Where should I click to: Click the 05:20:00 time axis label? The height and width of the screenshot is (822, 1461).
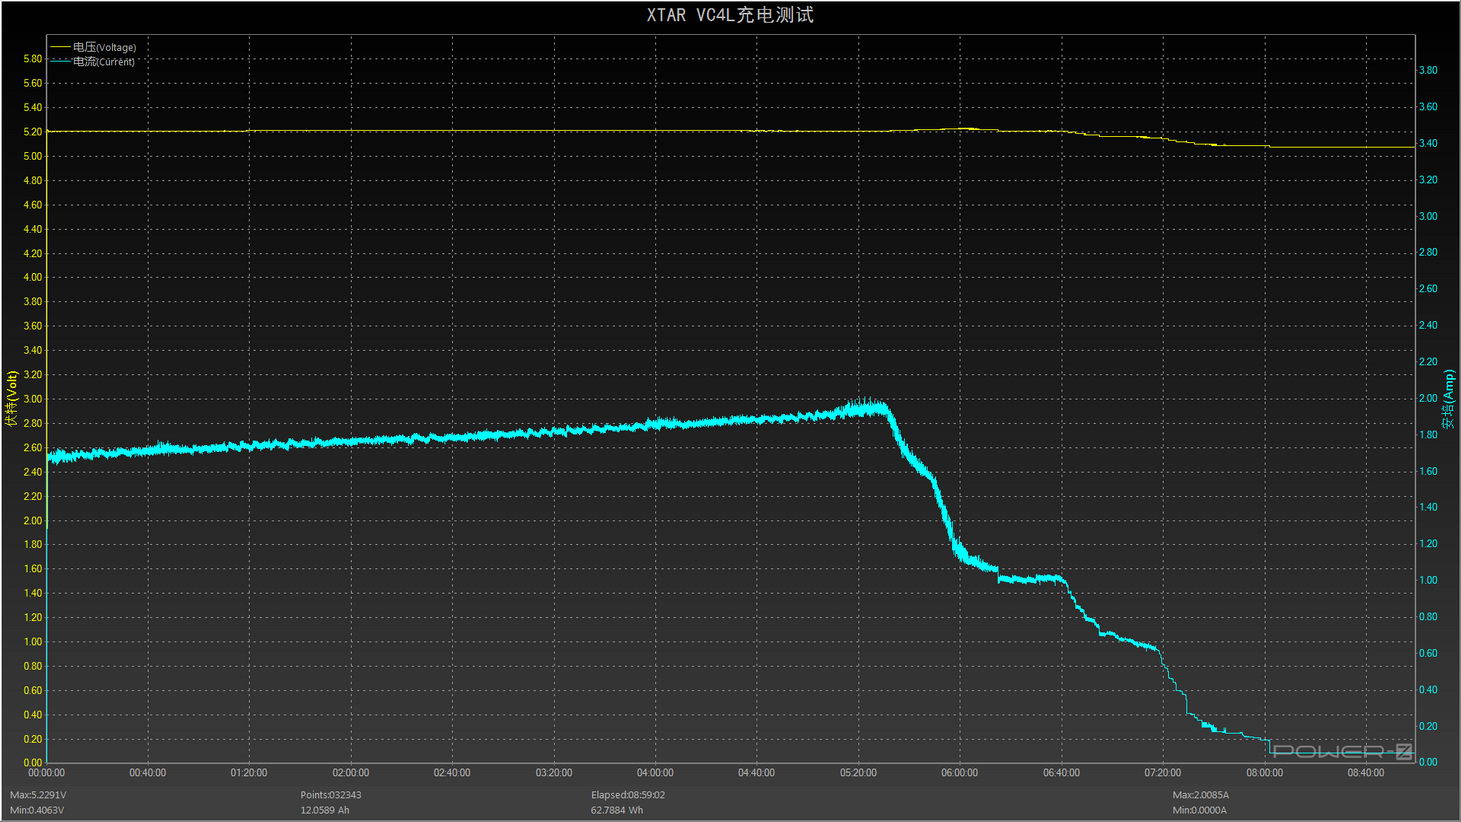tap(858, 773)
